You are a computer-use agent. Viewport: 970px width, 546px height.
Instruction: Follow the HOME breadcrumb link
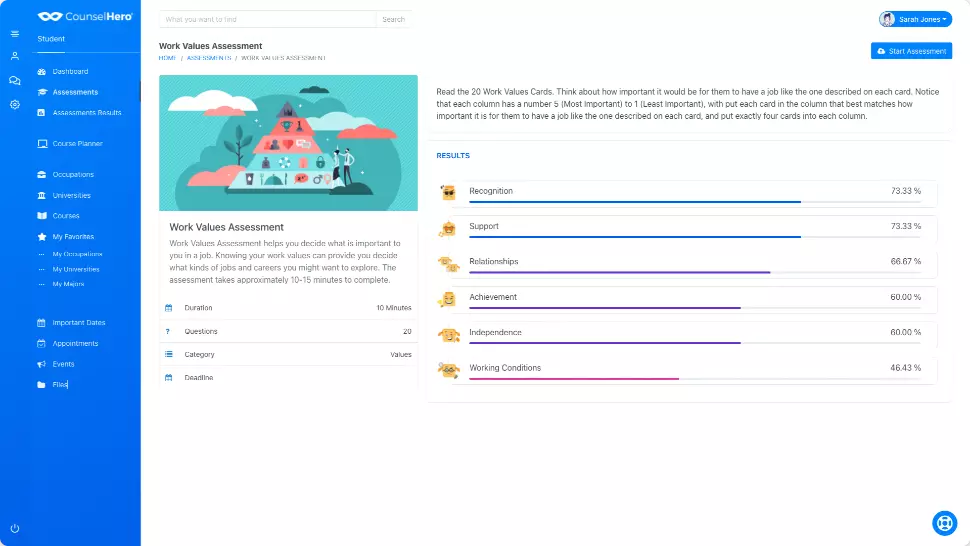tap(167, 58)
